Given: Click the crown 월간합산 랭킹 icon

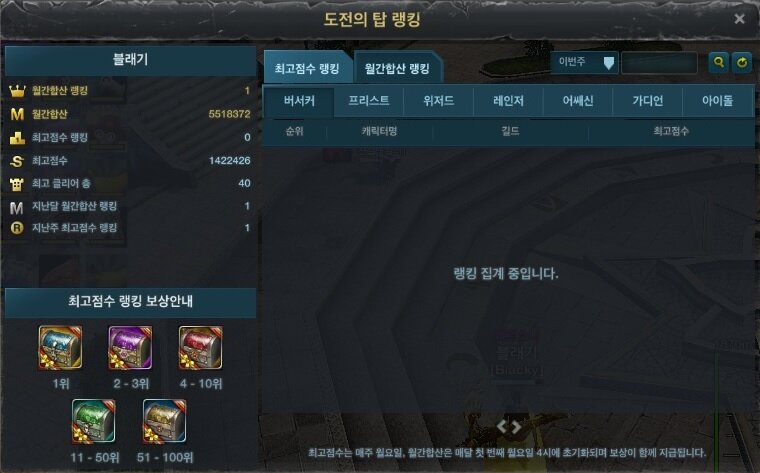Looking at the screenshot, I should tap(17, 91).
